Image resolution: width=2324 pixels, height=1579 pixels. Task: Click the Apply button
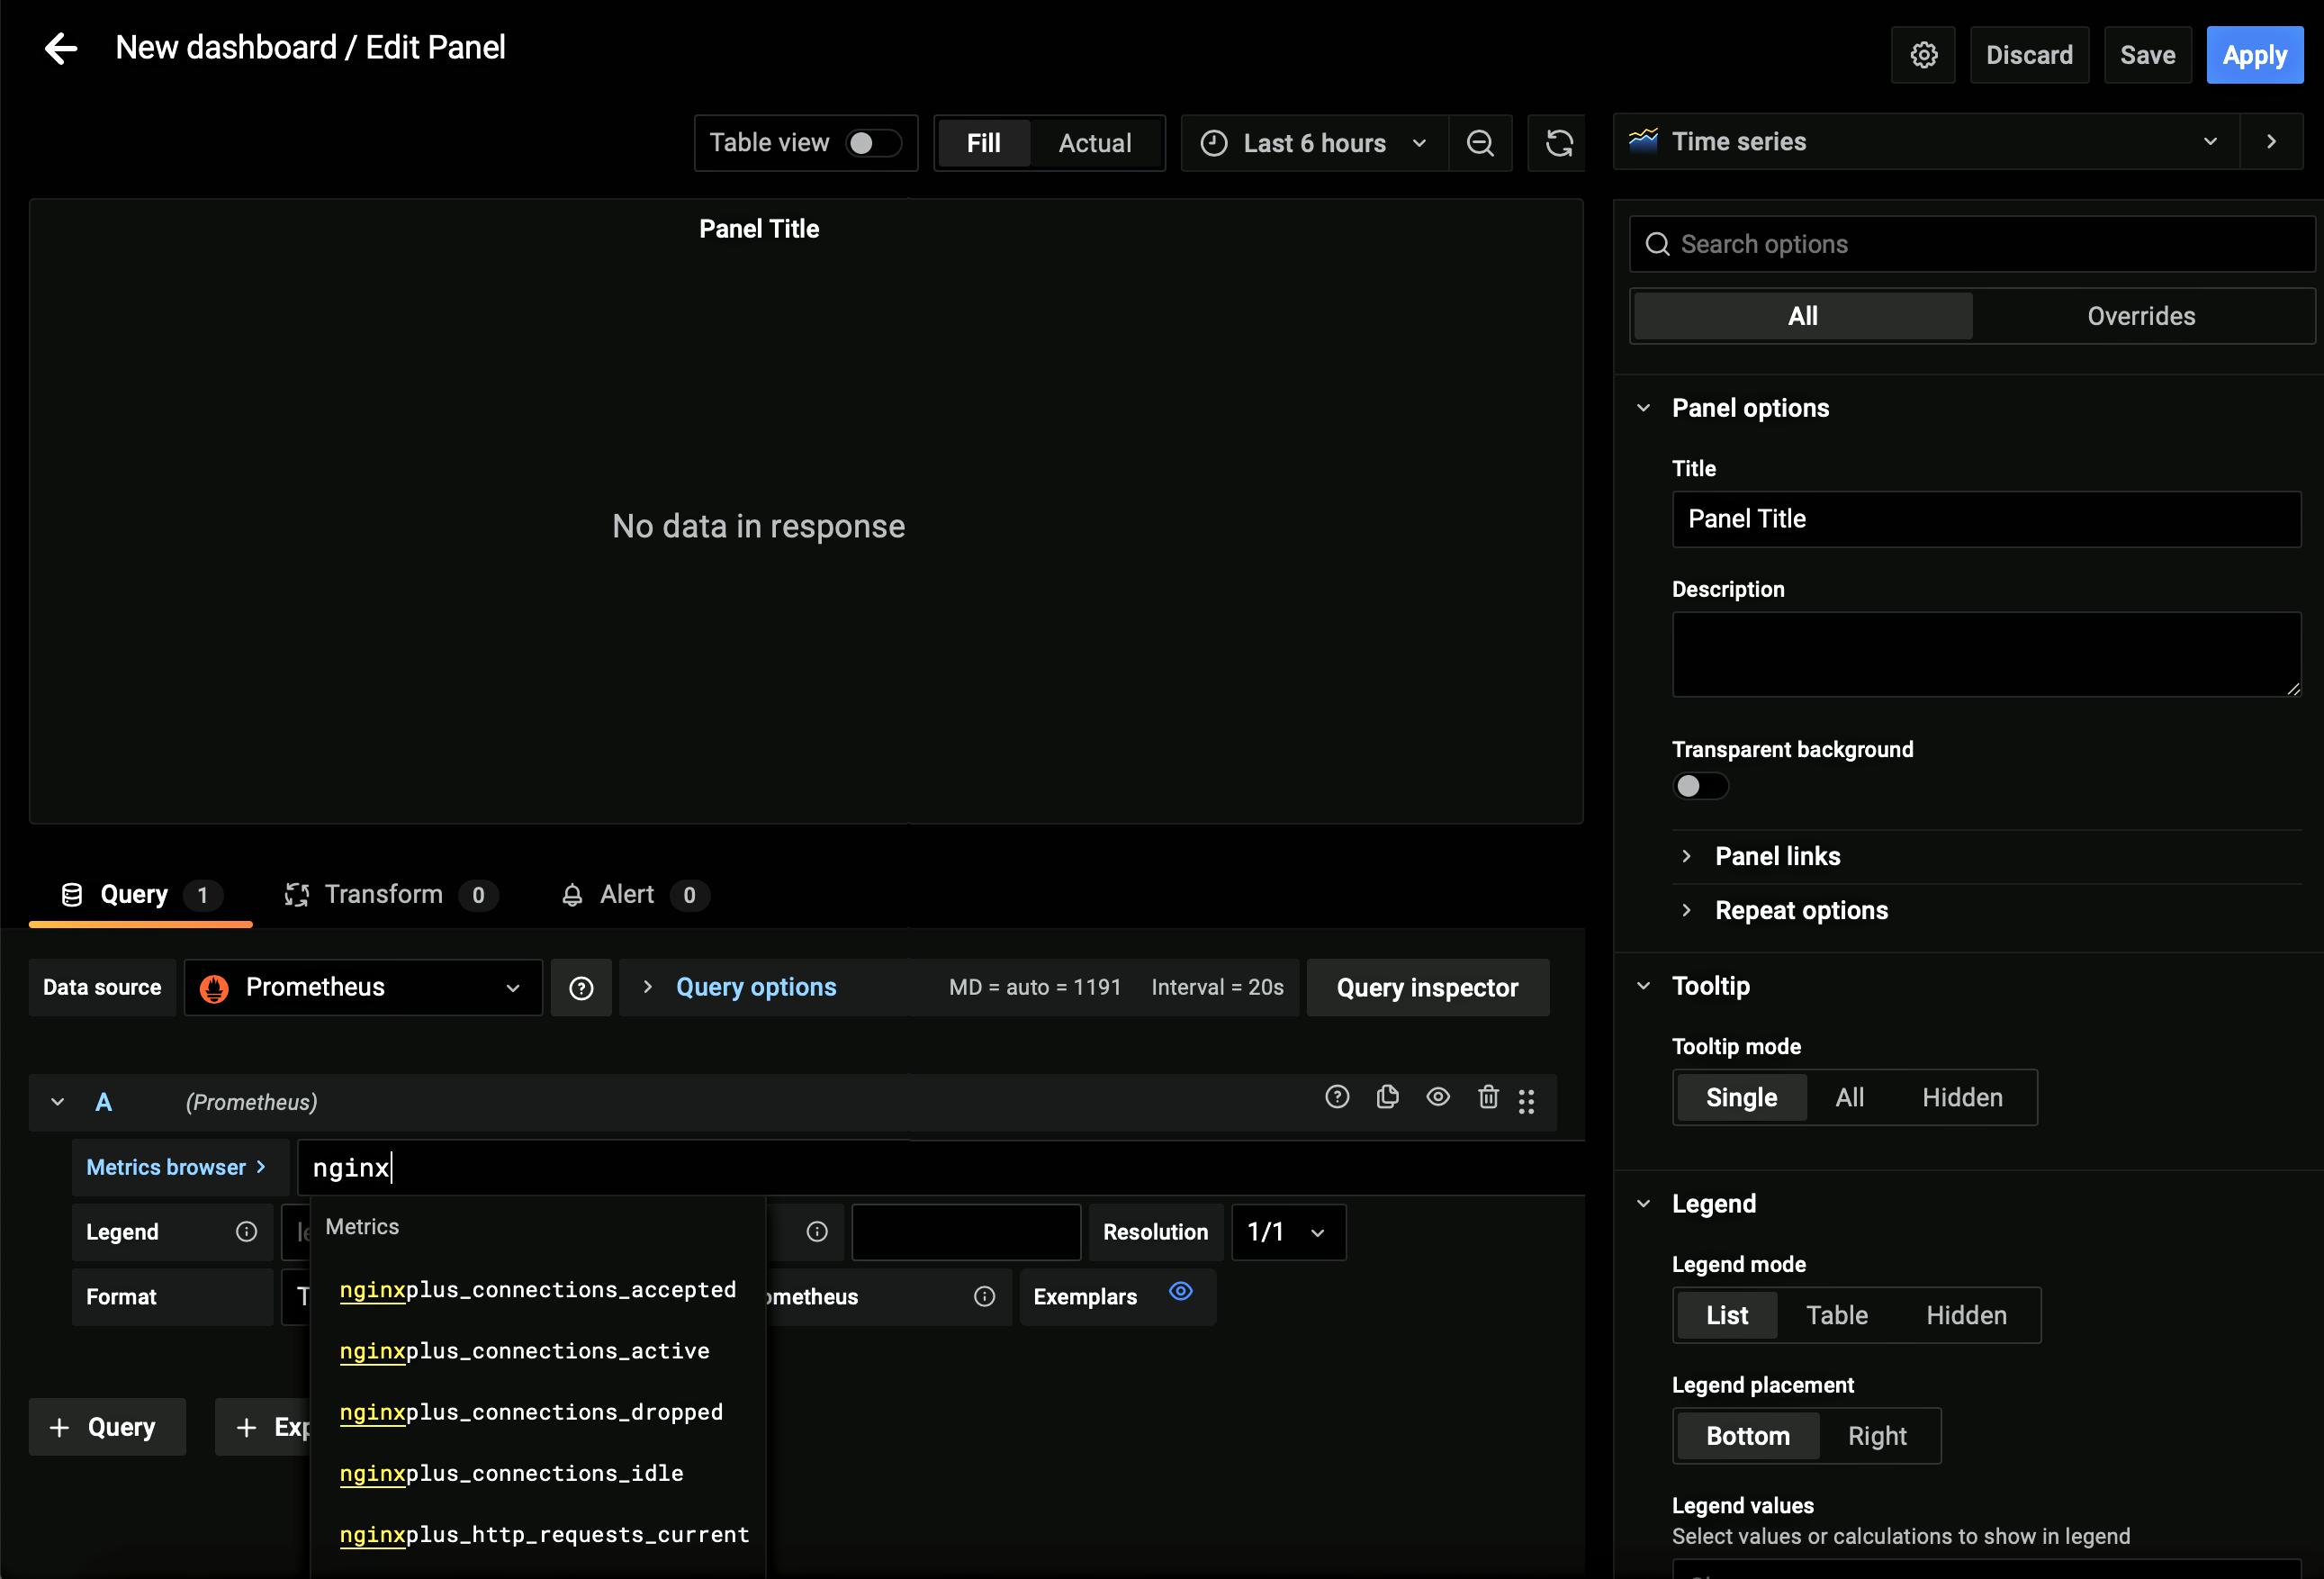pyautogui.click(x=2254, y=55)
